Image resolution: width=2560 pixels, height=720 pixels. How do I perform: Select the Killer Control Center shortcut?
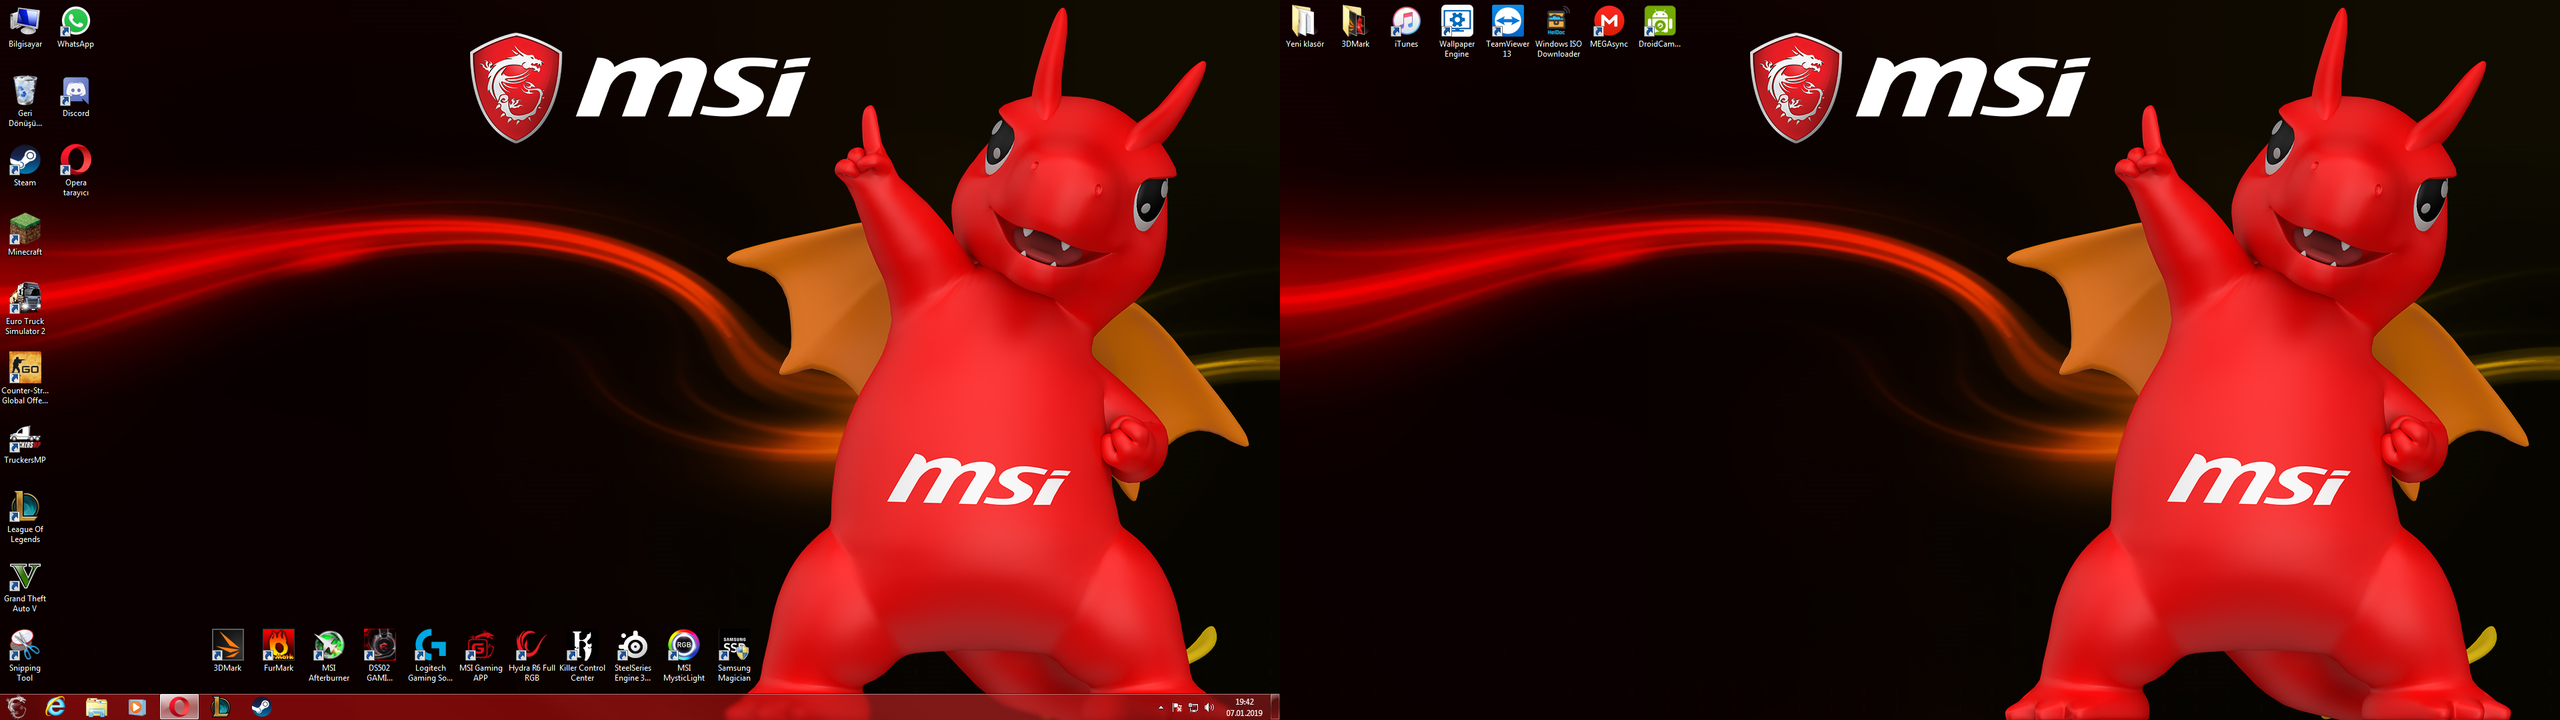pyautogui.click(x=582, y=655)
